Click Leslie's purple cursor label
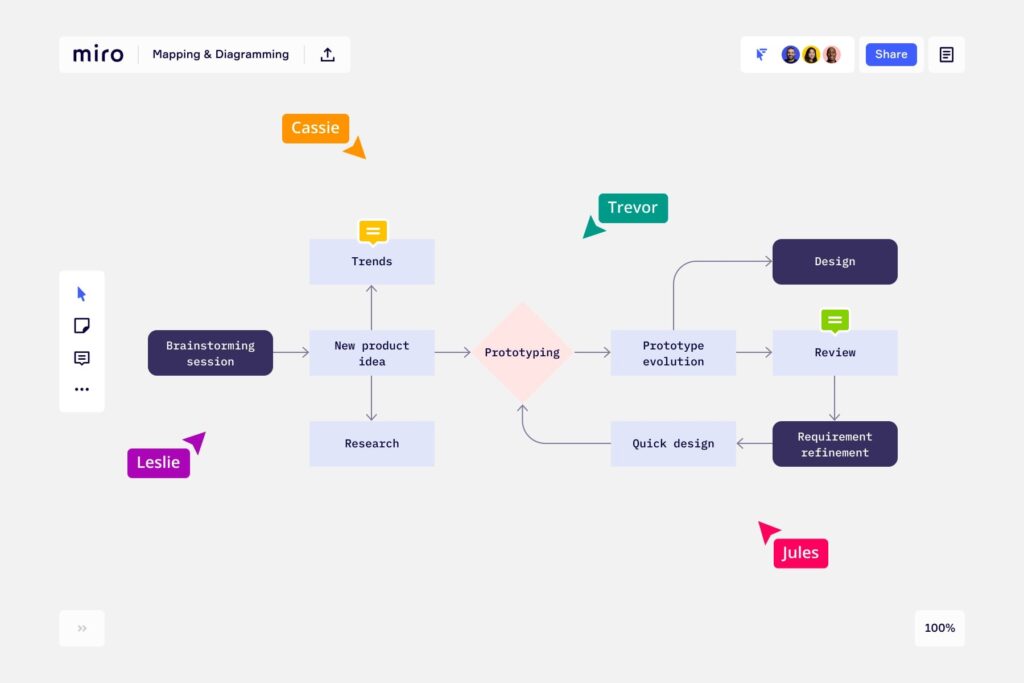This screenshot has width=1024, height=683. 158,463
